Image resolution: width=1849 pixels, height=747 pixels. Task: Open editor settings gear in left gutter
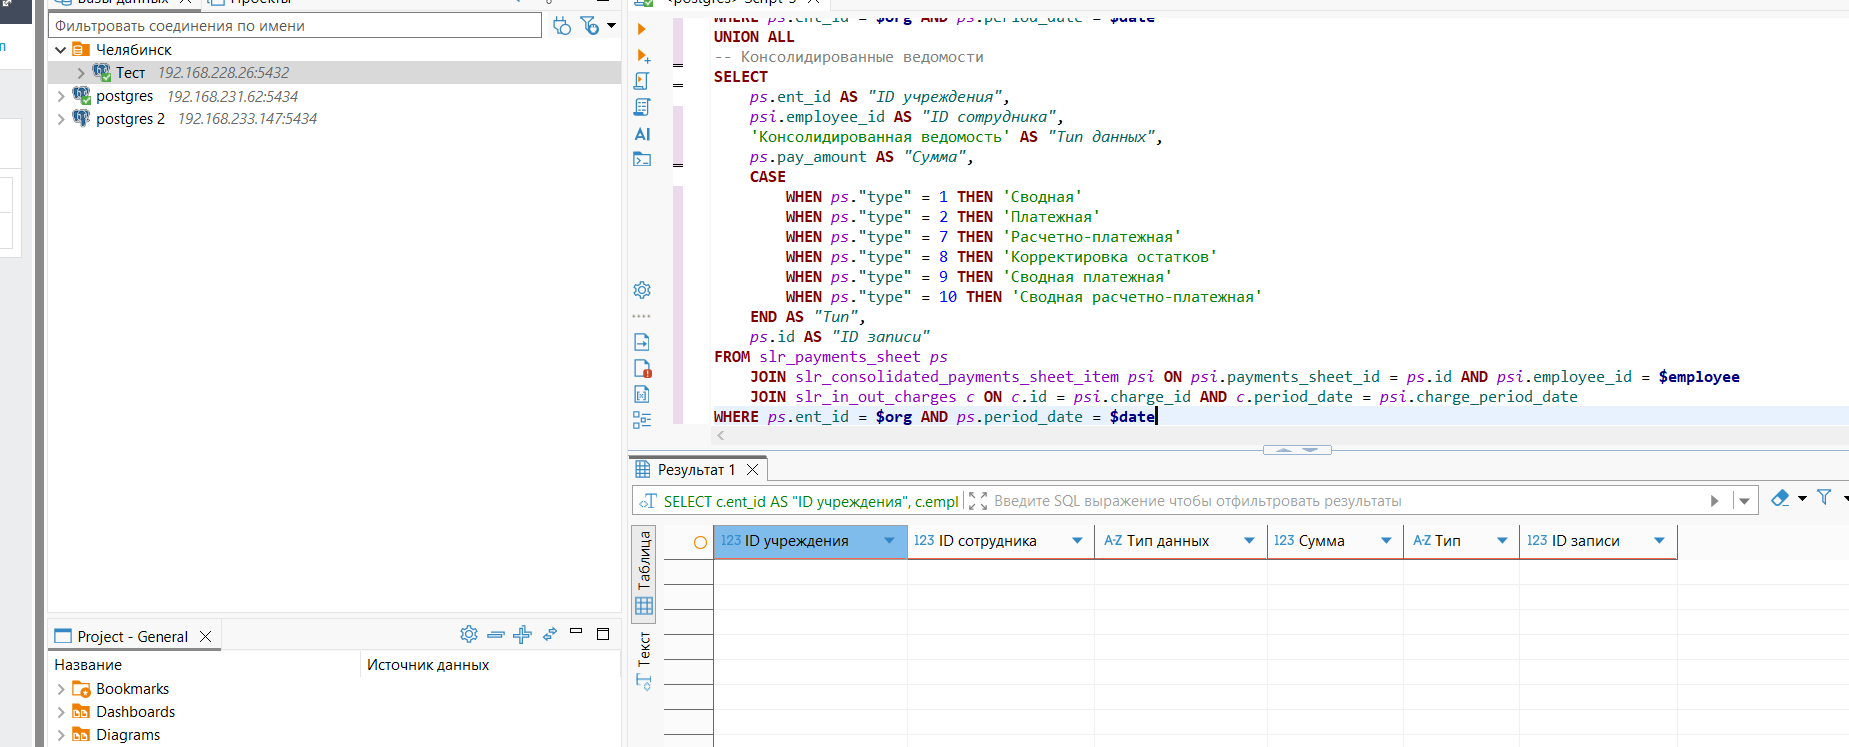tap(642, 290)
